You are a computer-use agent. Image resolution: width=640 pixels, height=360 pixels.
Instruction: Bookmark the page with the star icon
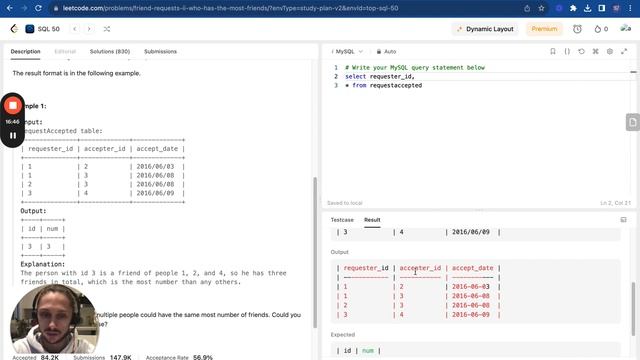coord(541,8)
